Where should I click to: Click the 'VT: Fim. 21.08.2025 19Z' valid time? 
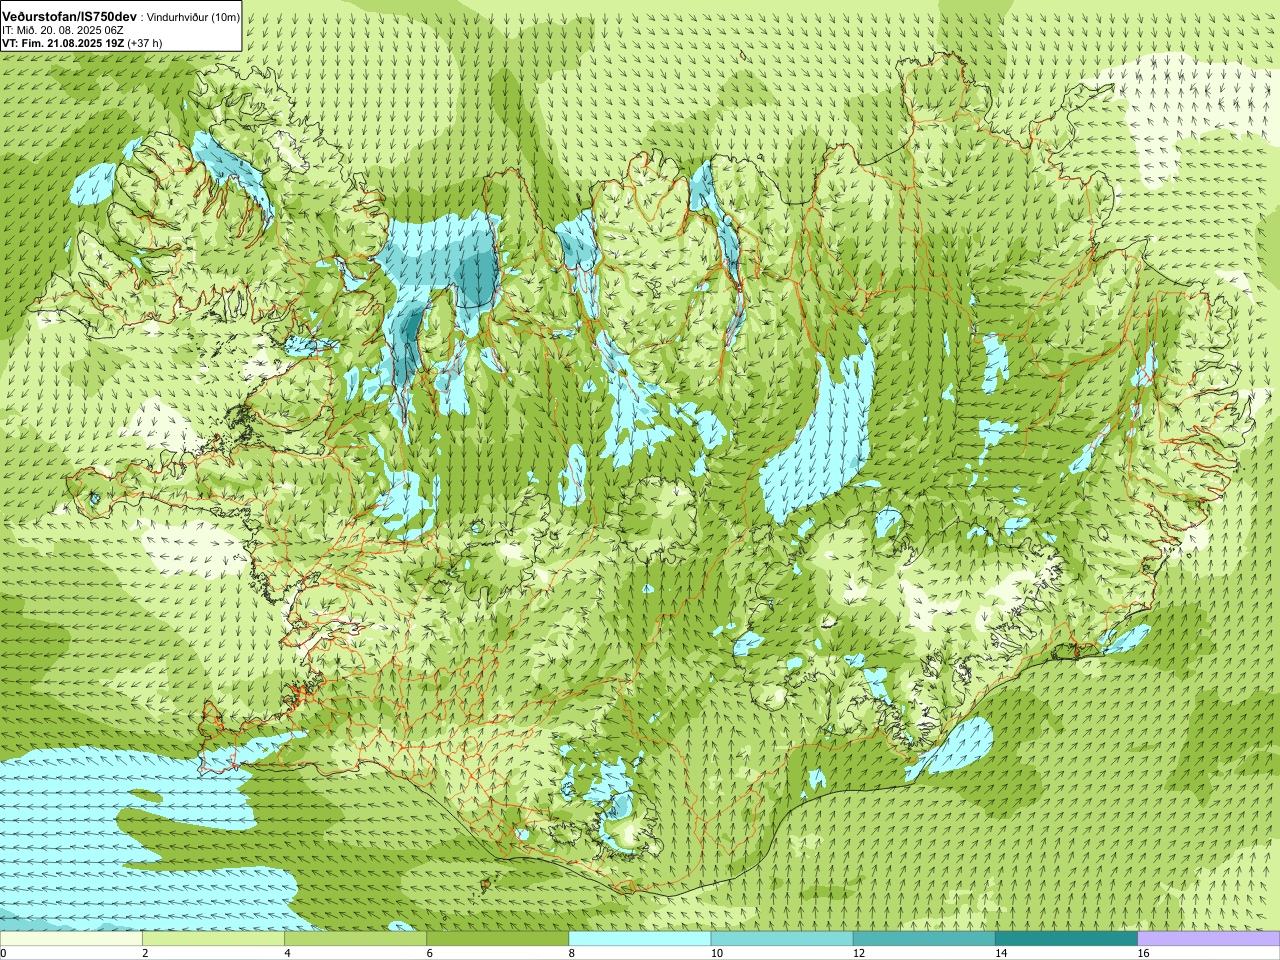tap(62, 43)
